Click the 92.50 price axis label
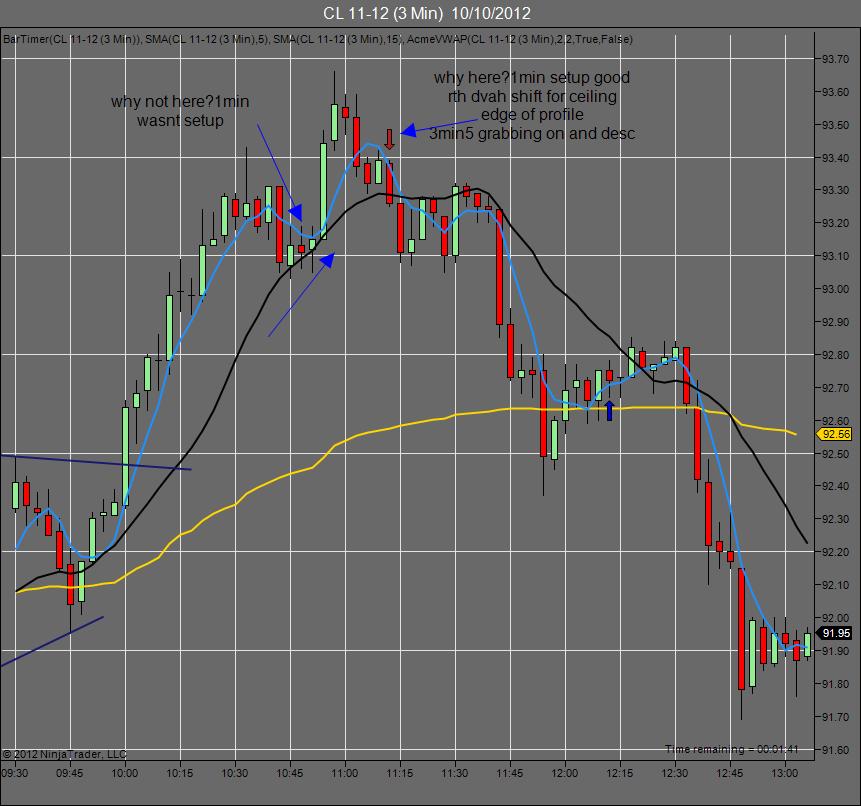 pos(835,454)
